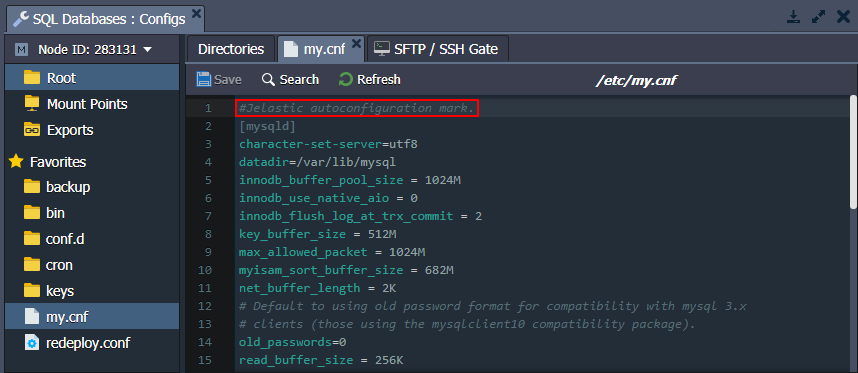Click the innodb_buffer_pool_size = 1024M line

[350, 180]
